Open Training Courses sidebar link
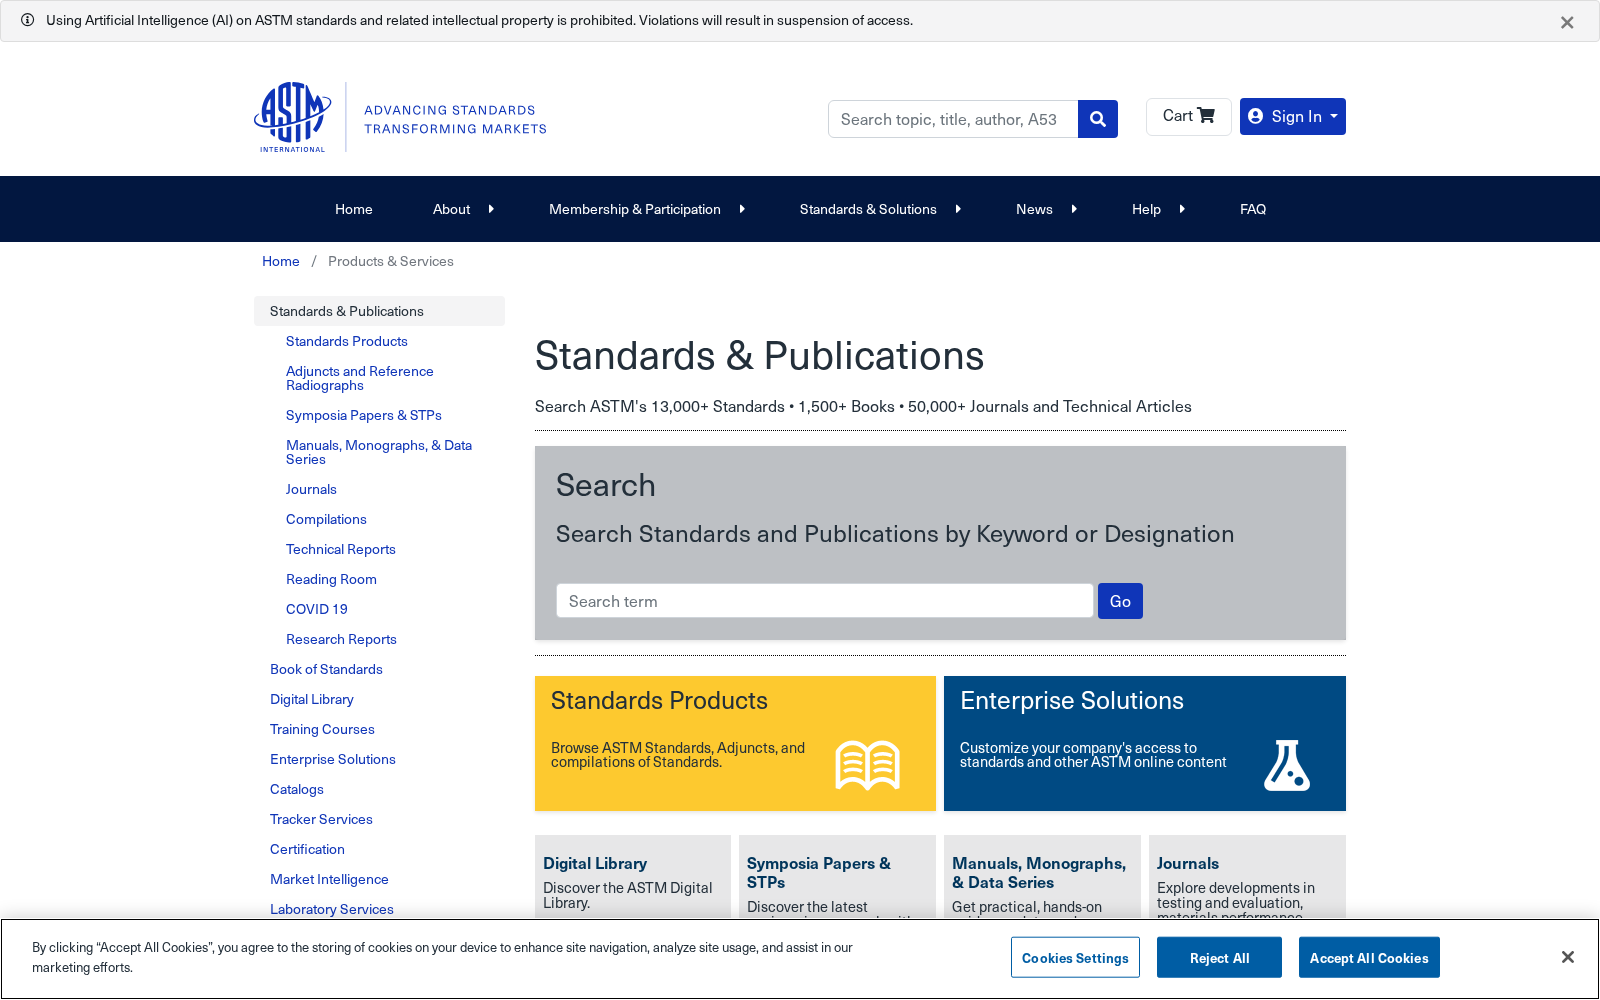Image resolution: width=1600 pixels, height=1000 pixels. 322,729
